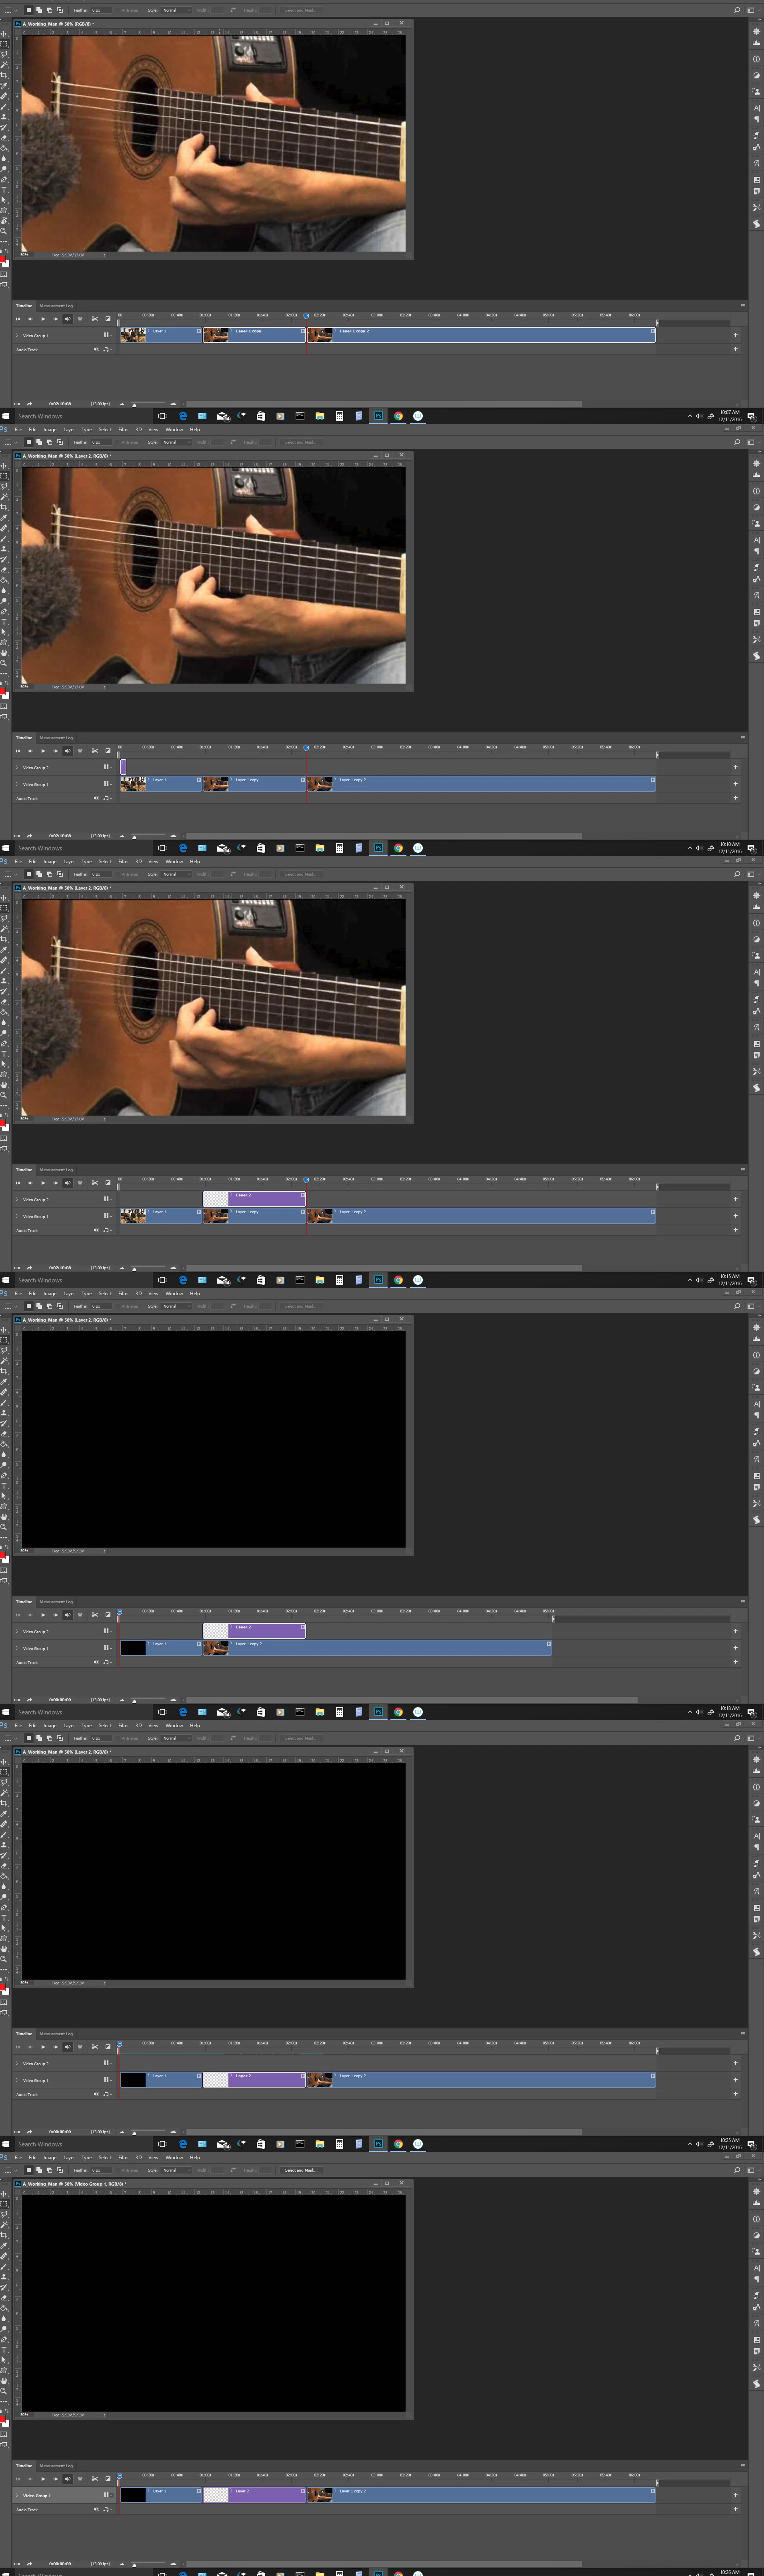This screenshot has width=764, height=2576.
Task: Select the Zoom tool in the 10:07 AM capture
Action: pos(4,231)
